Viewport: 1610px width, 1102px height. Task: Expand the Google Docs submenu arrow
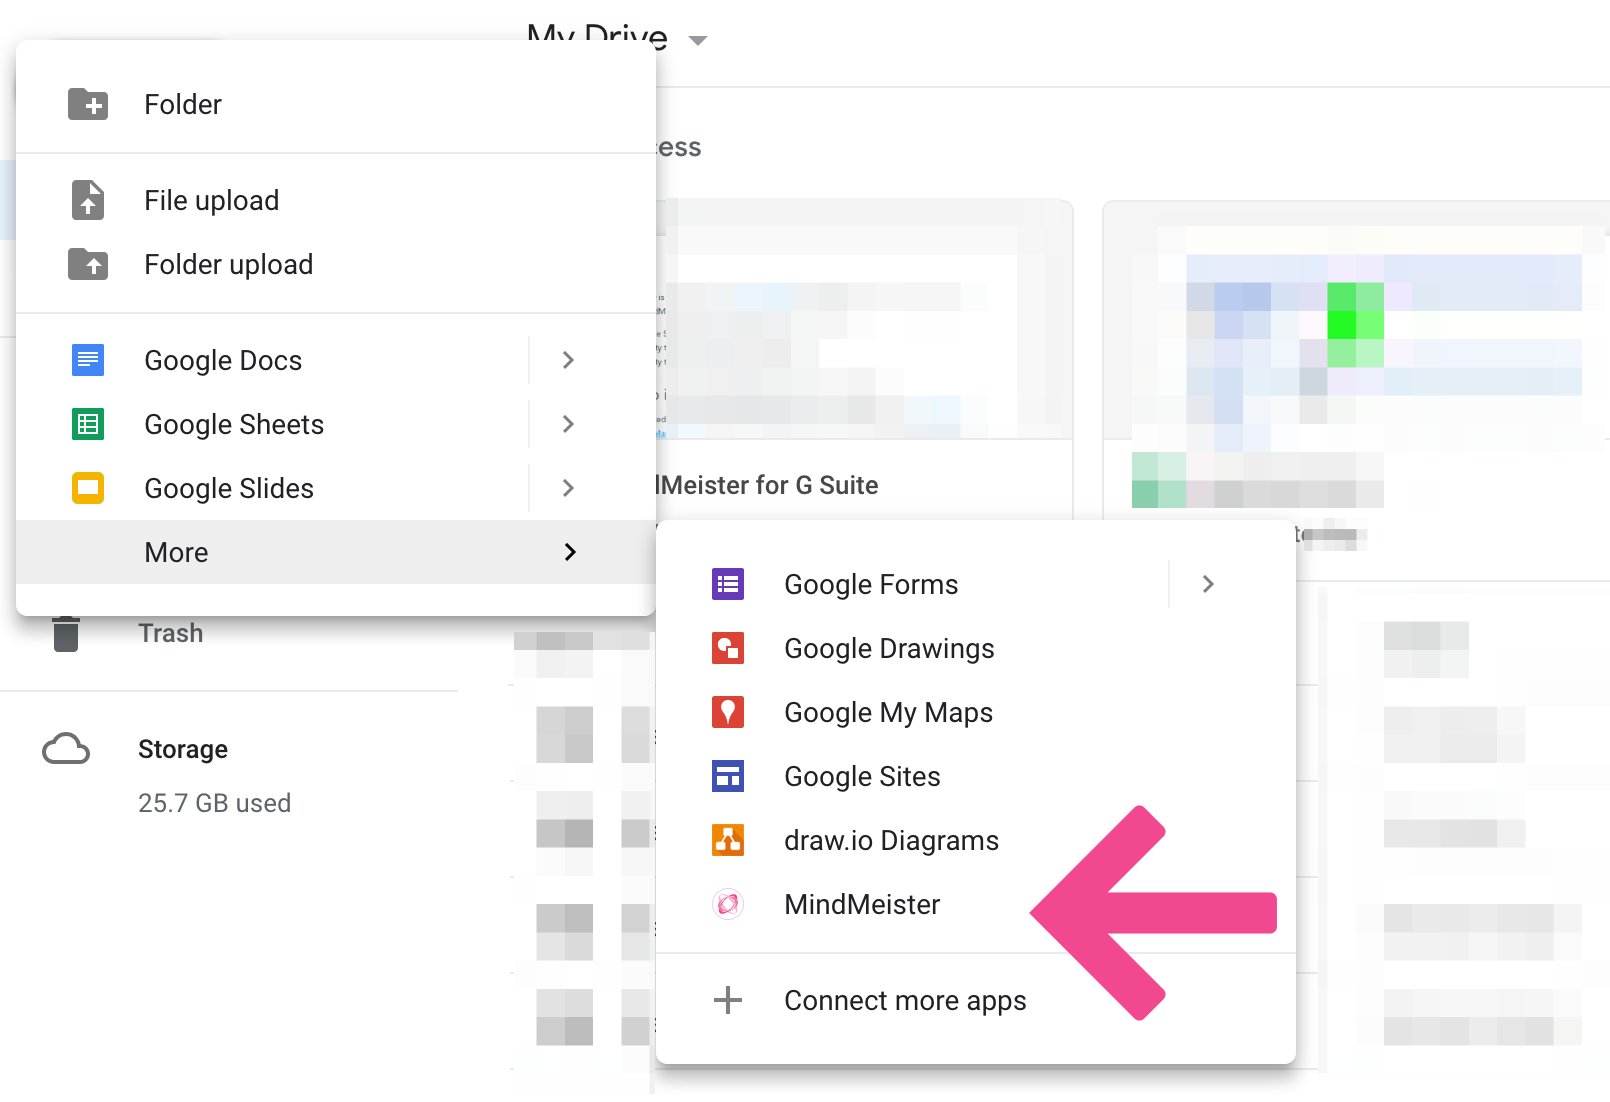tap(568, 360)
